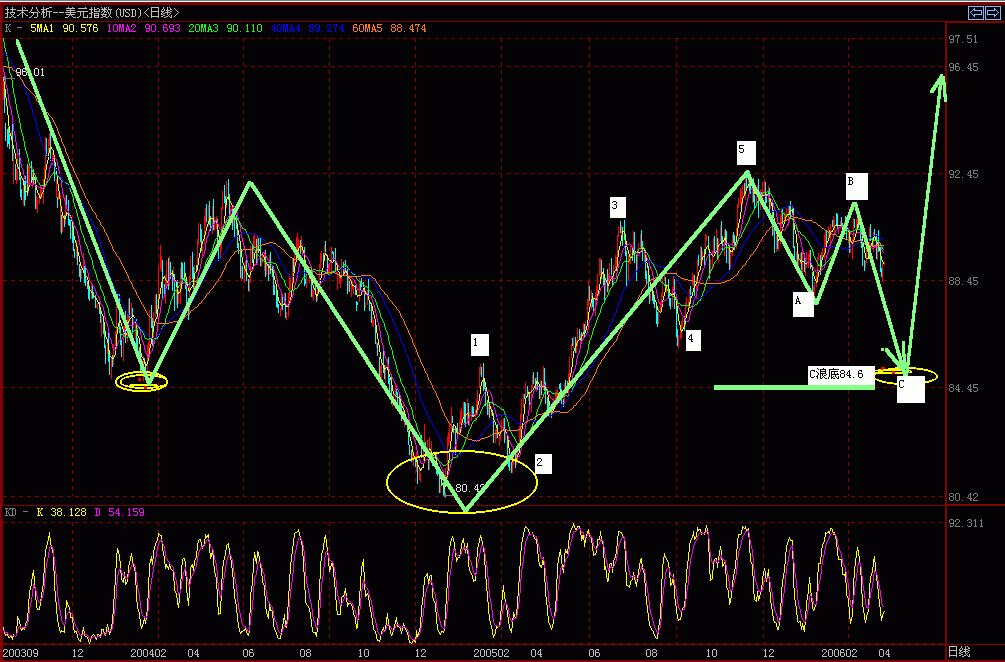Click the 92.45 price axis value

click(964, 174)
